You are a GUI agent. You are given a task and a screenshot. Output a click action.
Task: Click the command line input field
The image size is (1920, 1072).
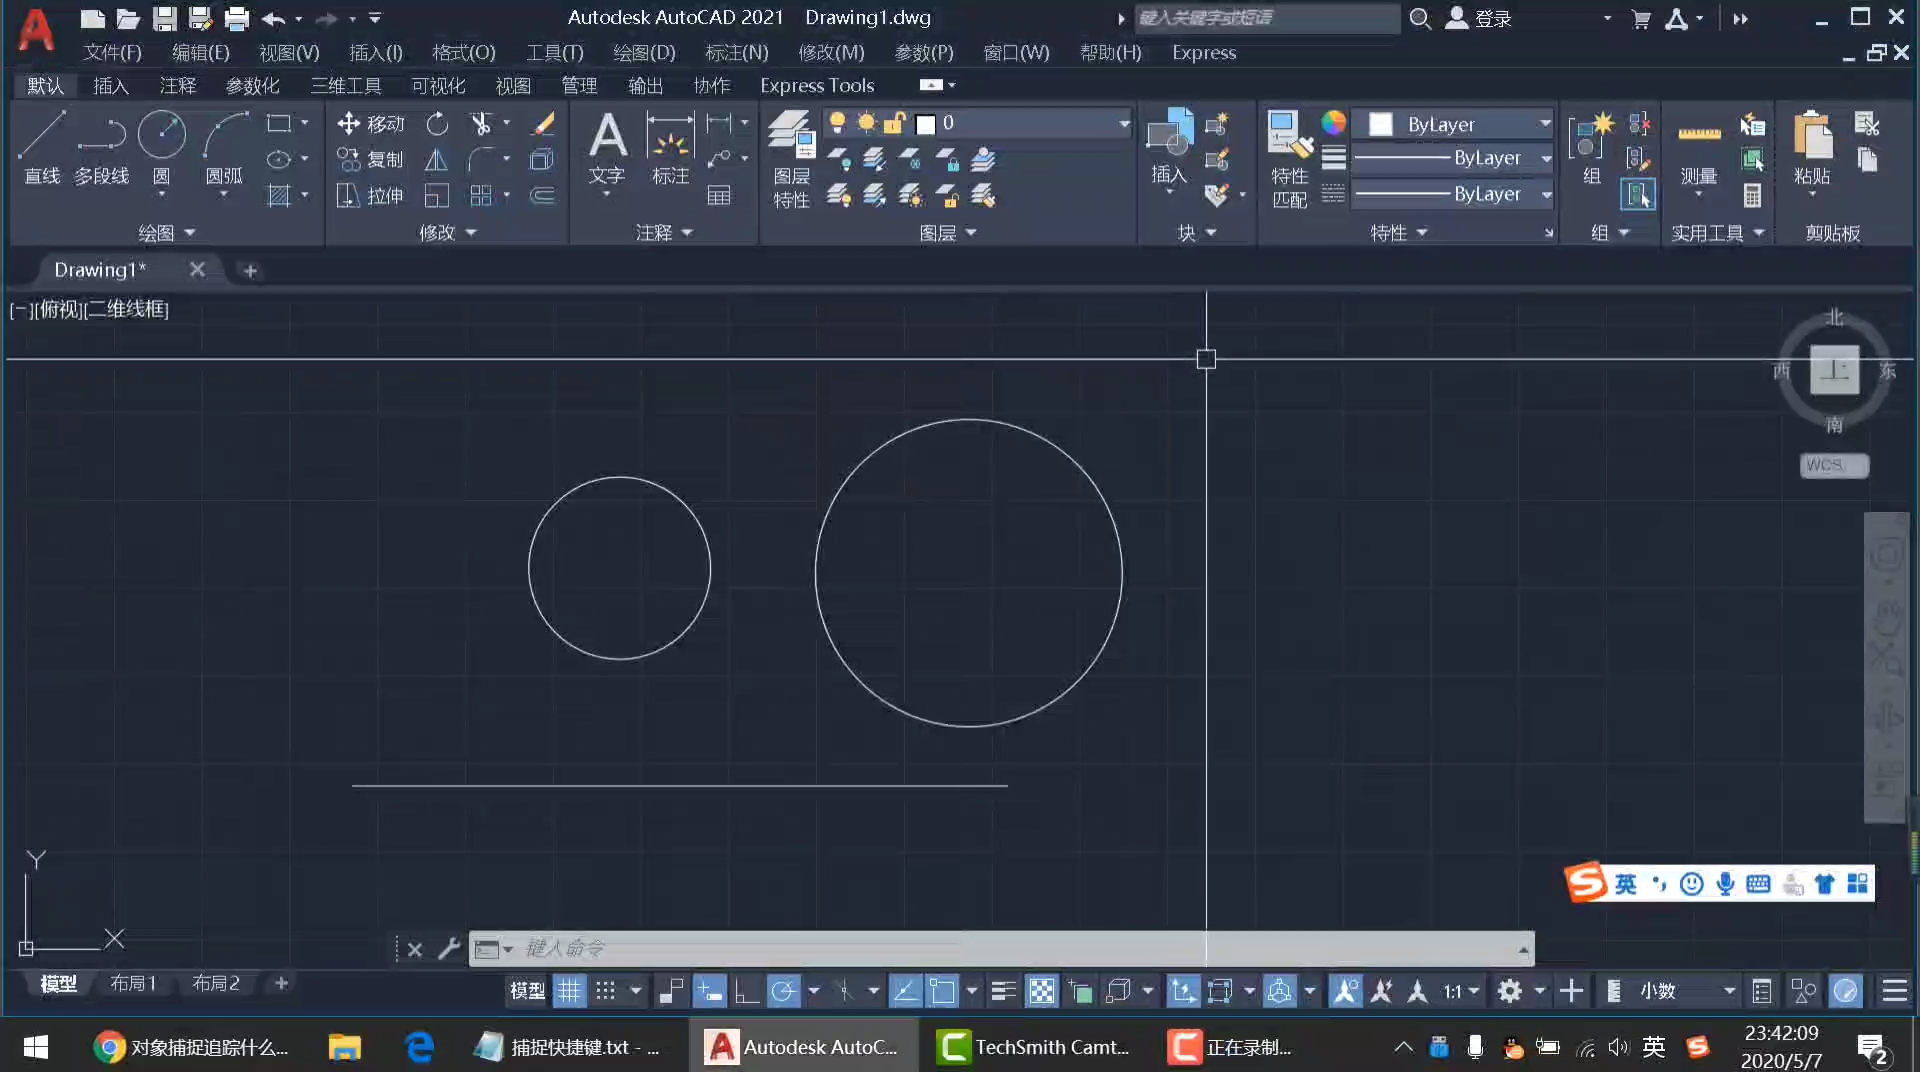(1001, 948)
